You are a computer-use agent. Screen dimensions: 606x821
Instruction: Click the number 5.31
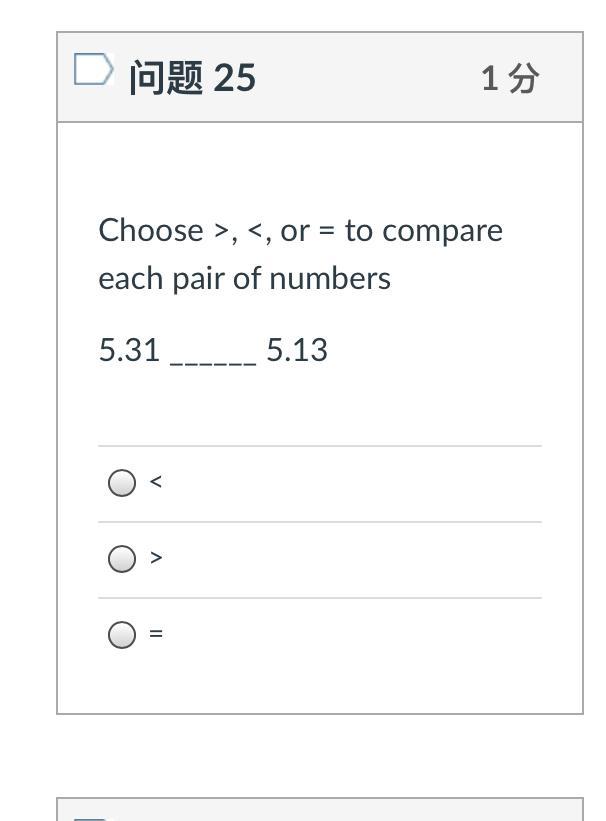129,350
